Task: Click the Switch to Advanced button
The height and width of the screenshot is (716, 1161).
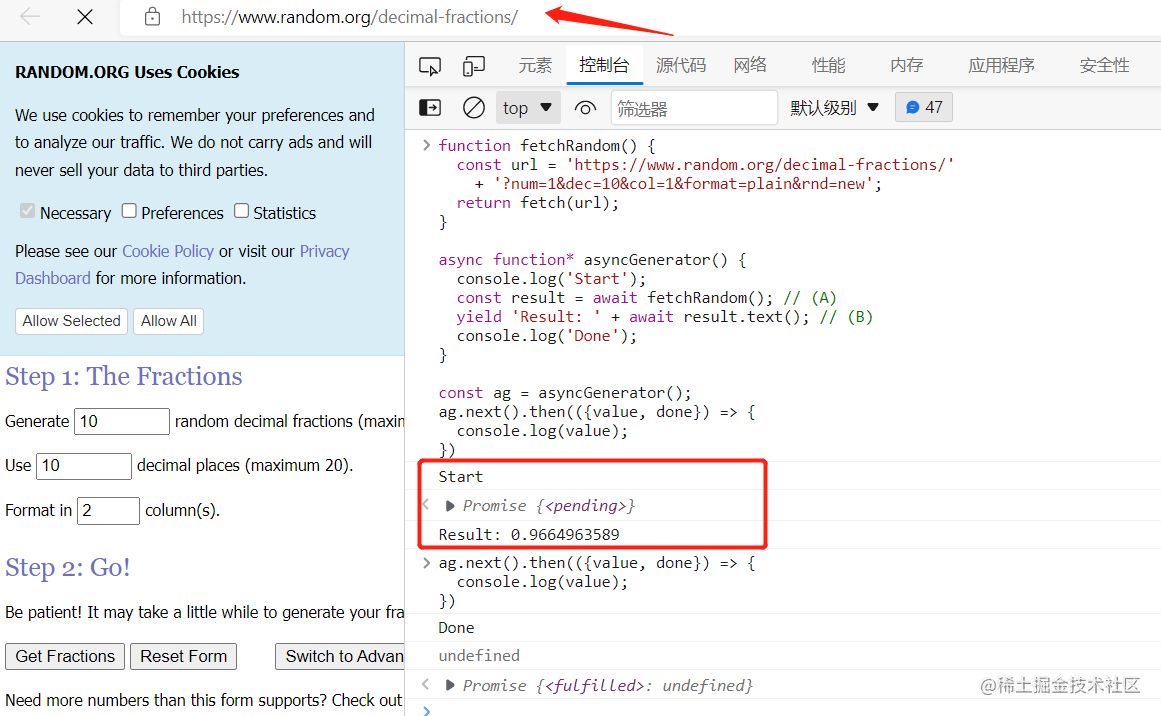Action: coord(340,657)
